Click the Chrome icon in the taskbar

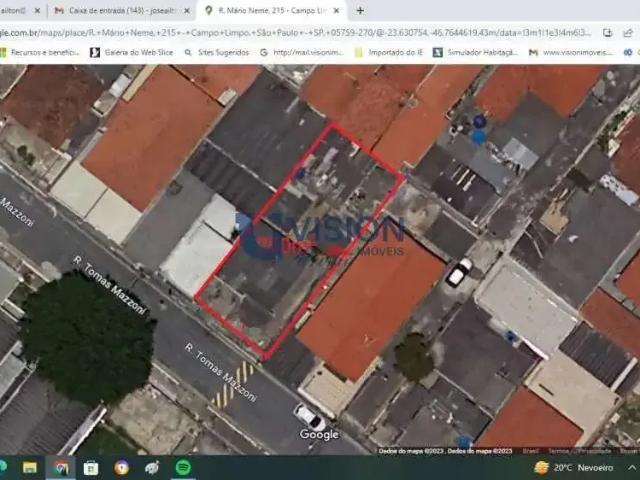[60, 468]
